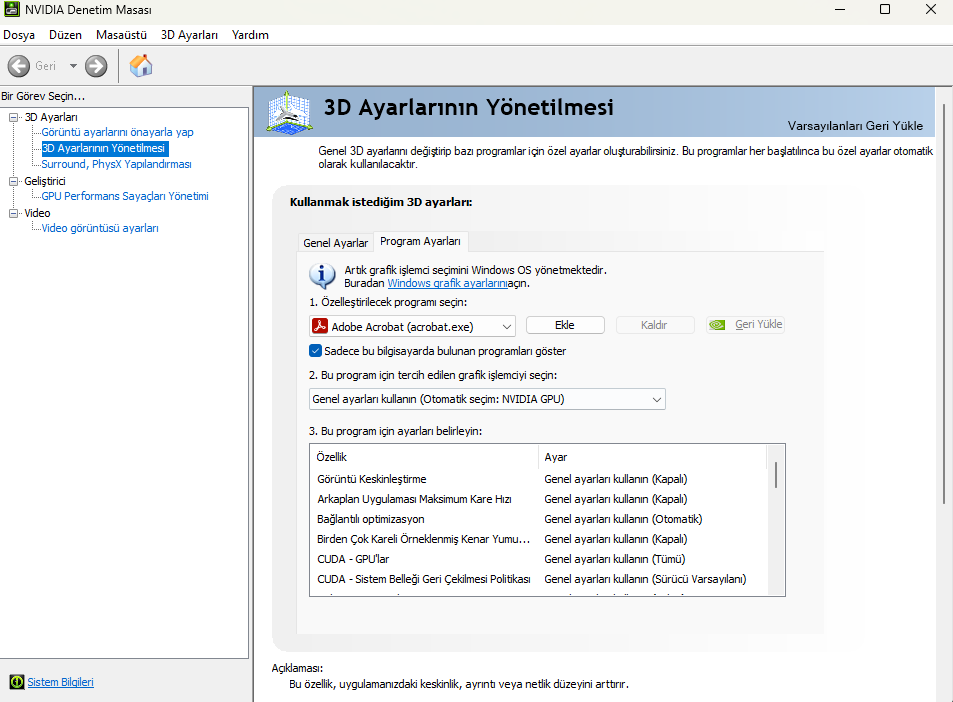Select 'Video görüntüsü ayarları' tree item
This screenshot has width=953, height=702.
click(100, 228)
